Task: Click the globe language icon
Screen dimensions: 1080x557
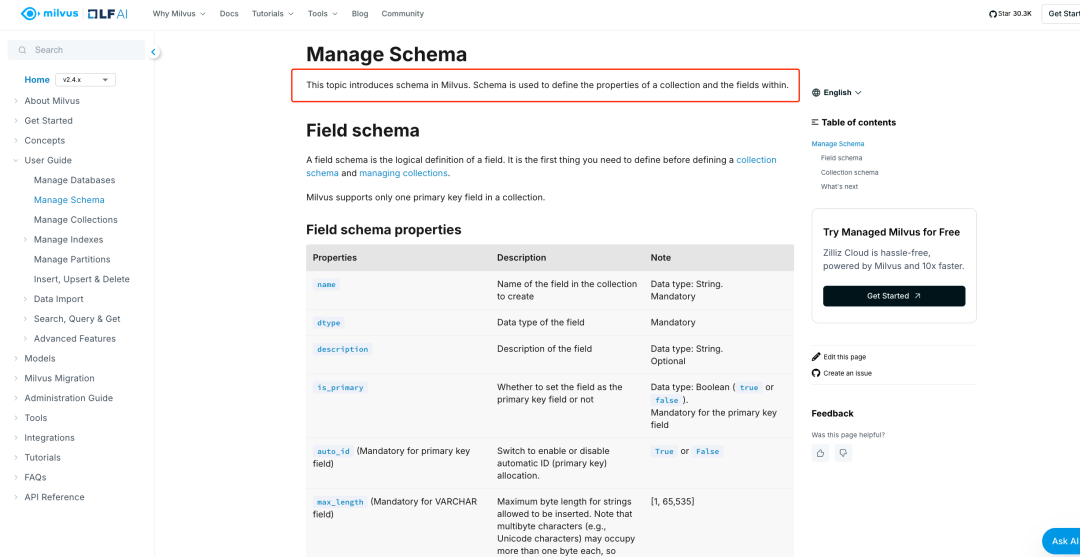Action: coord(816,92)
